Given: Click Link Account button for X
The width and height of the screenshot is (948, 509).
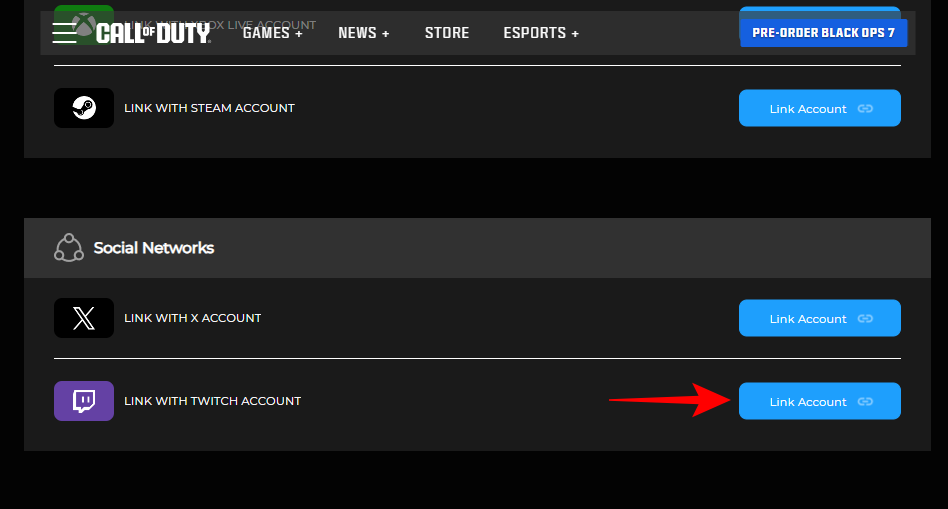Looking at the screenshot, I should [x=819, y=318].
